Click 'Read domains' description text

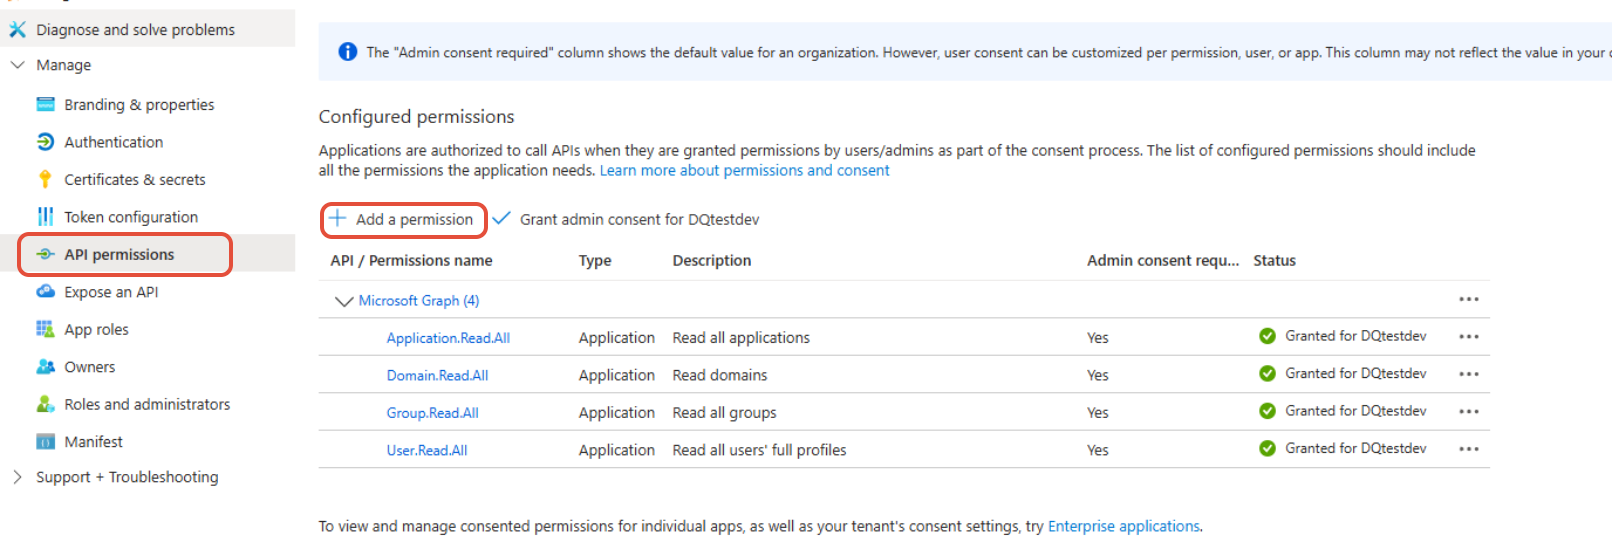[720, 375]
